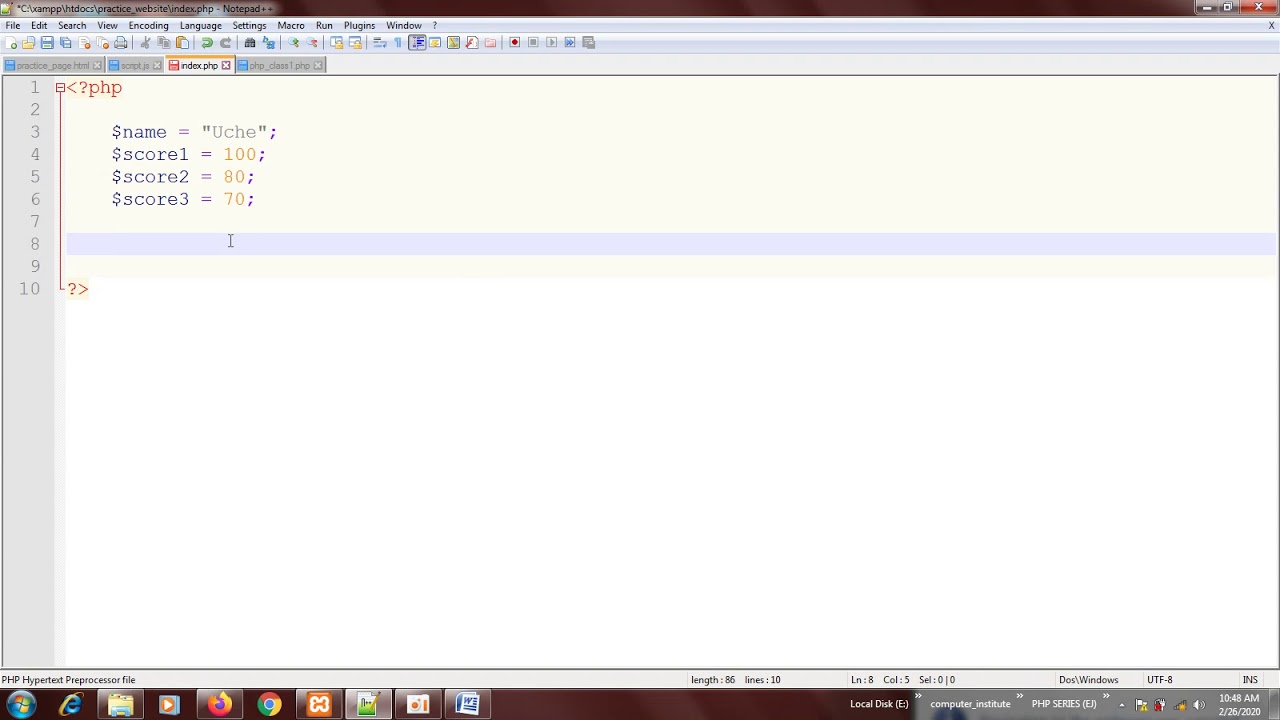Save the current file using the toolbar
Viewport: 1280px width, 720px height.
(x=47, y=42)
